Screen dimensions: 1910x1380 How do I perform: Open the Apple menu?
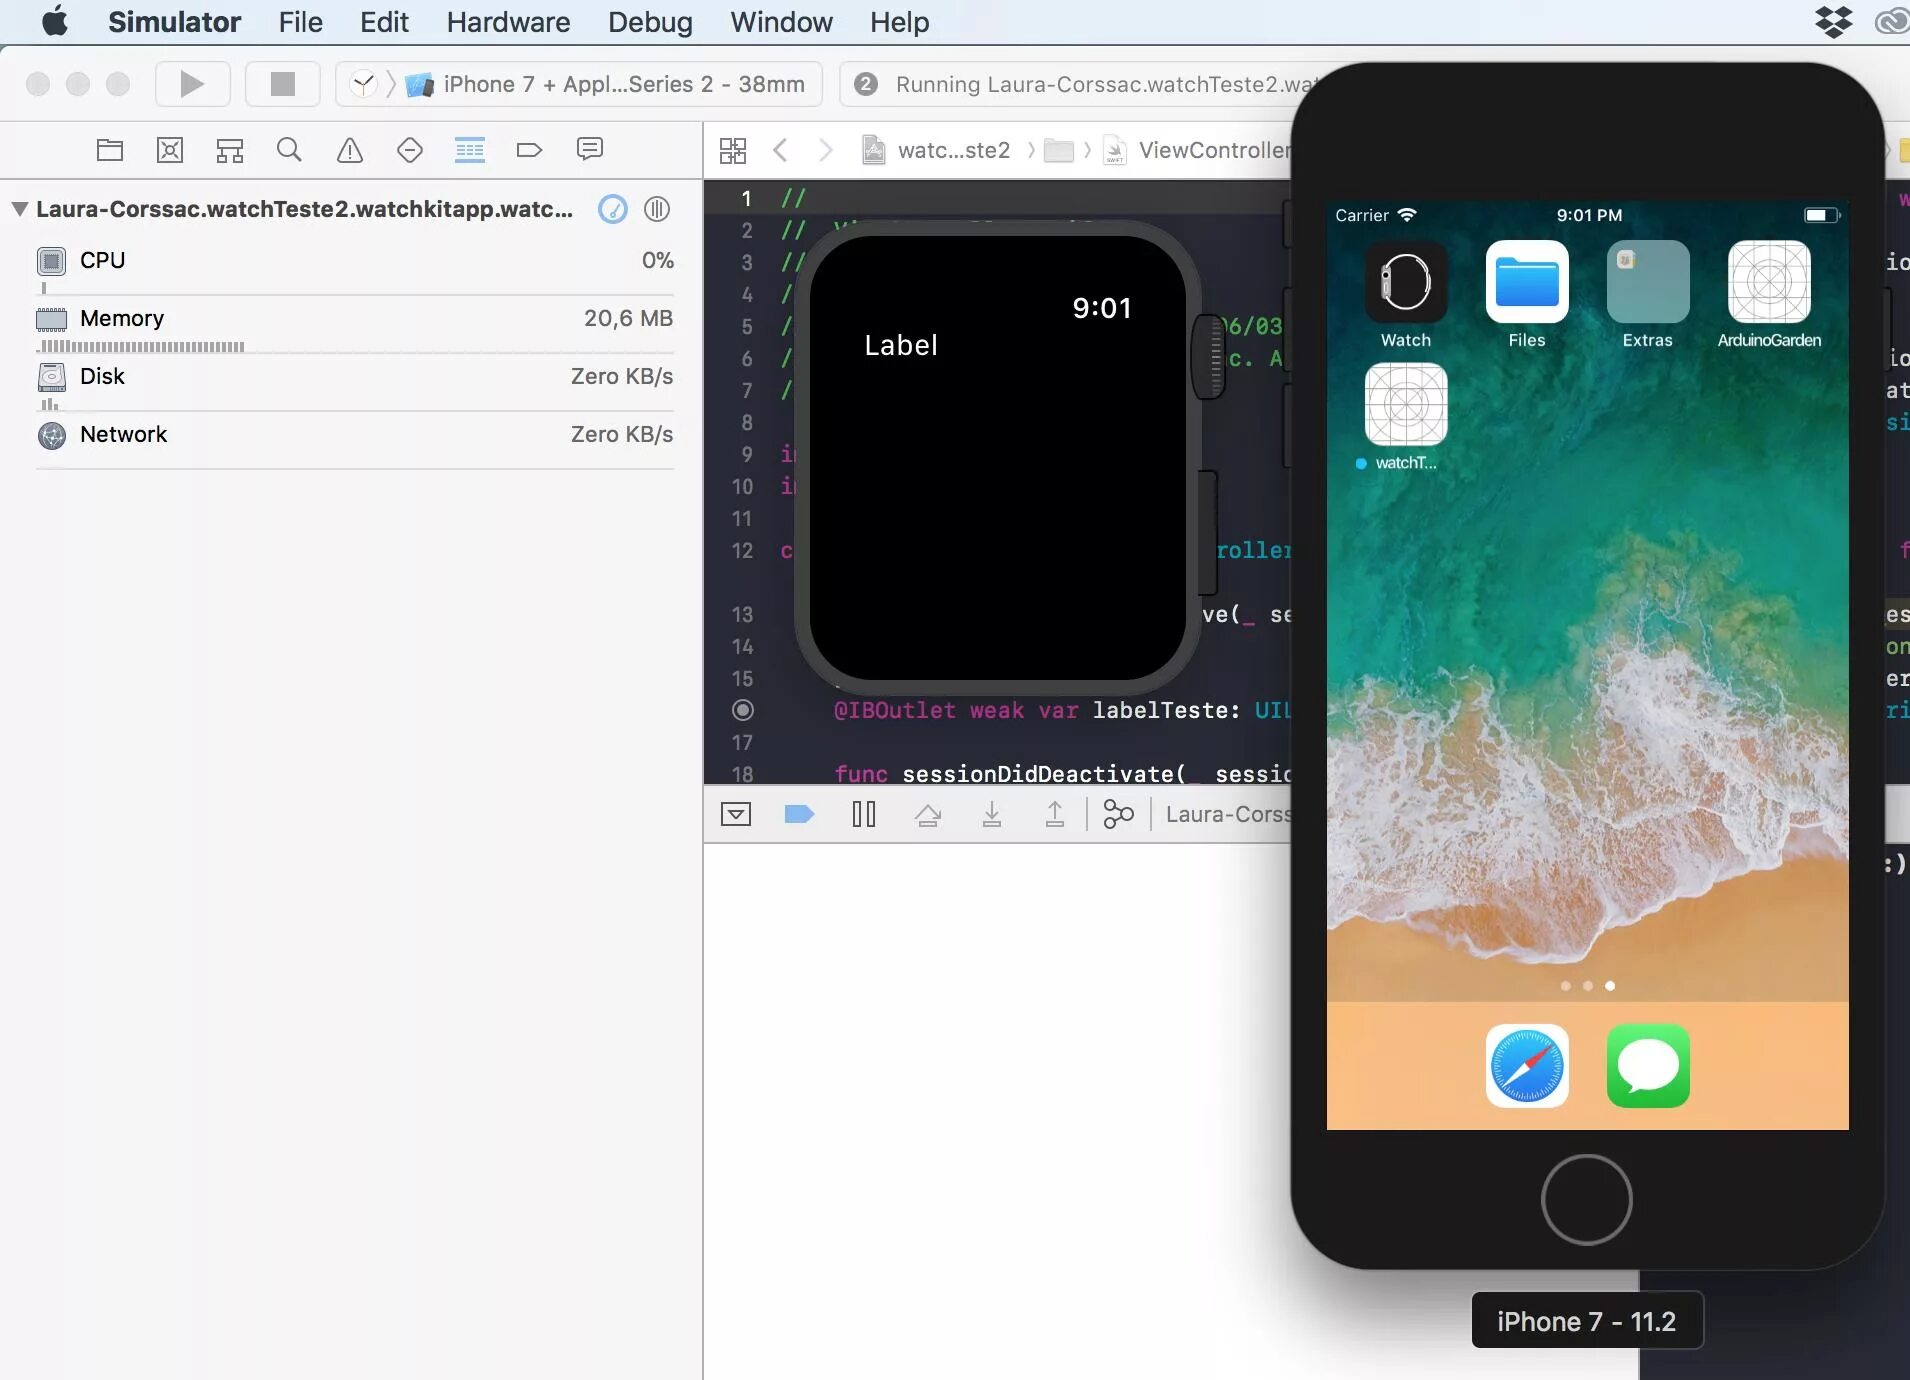[x=54, y=21]
